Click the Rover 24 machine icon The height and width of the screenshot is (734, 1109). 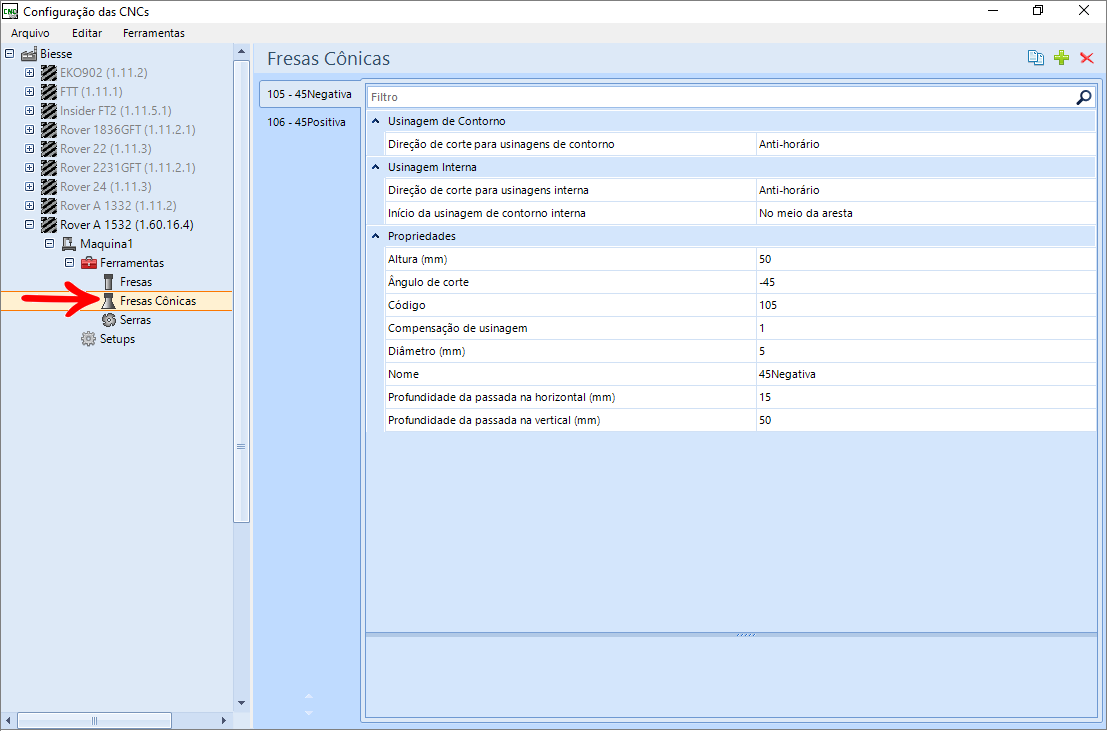(49, 187)
